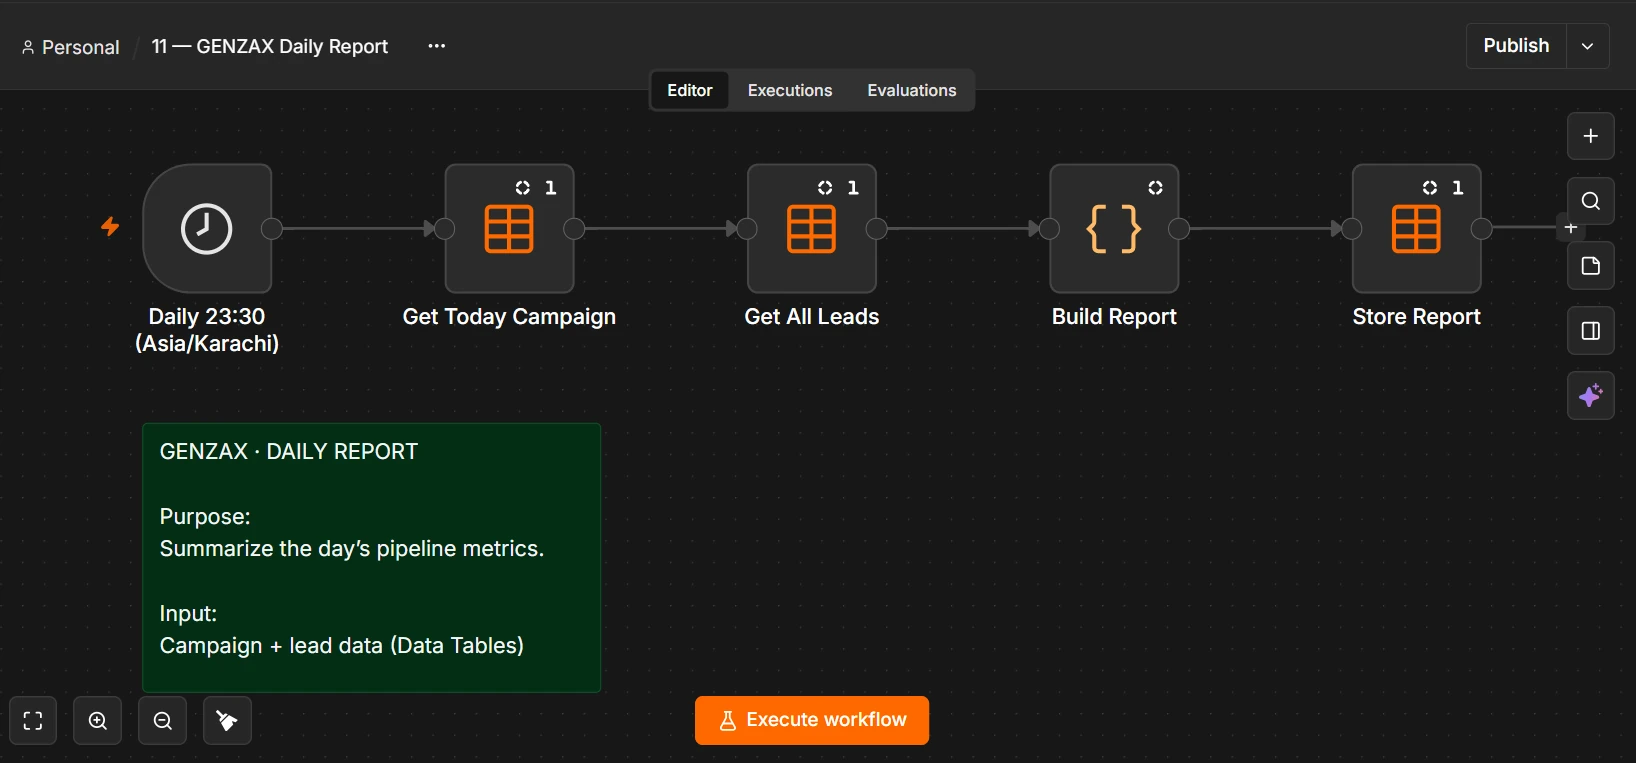Open the Daily 23:30 schedule trigger node
Screen dimensions: 1636x763
207,229
